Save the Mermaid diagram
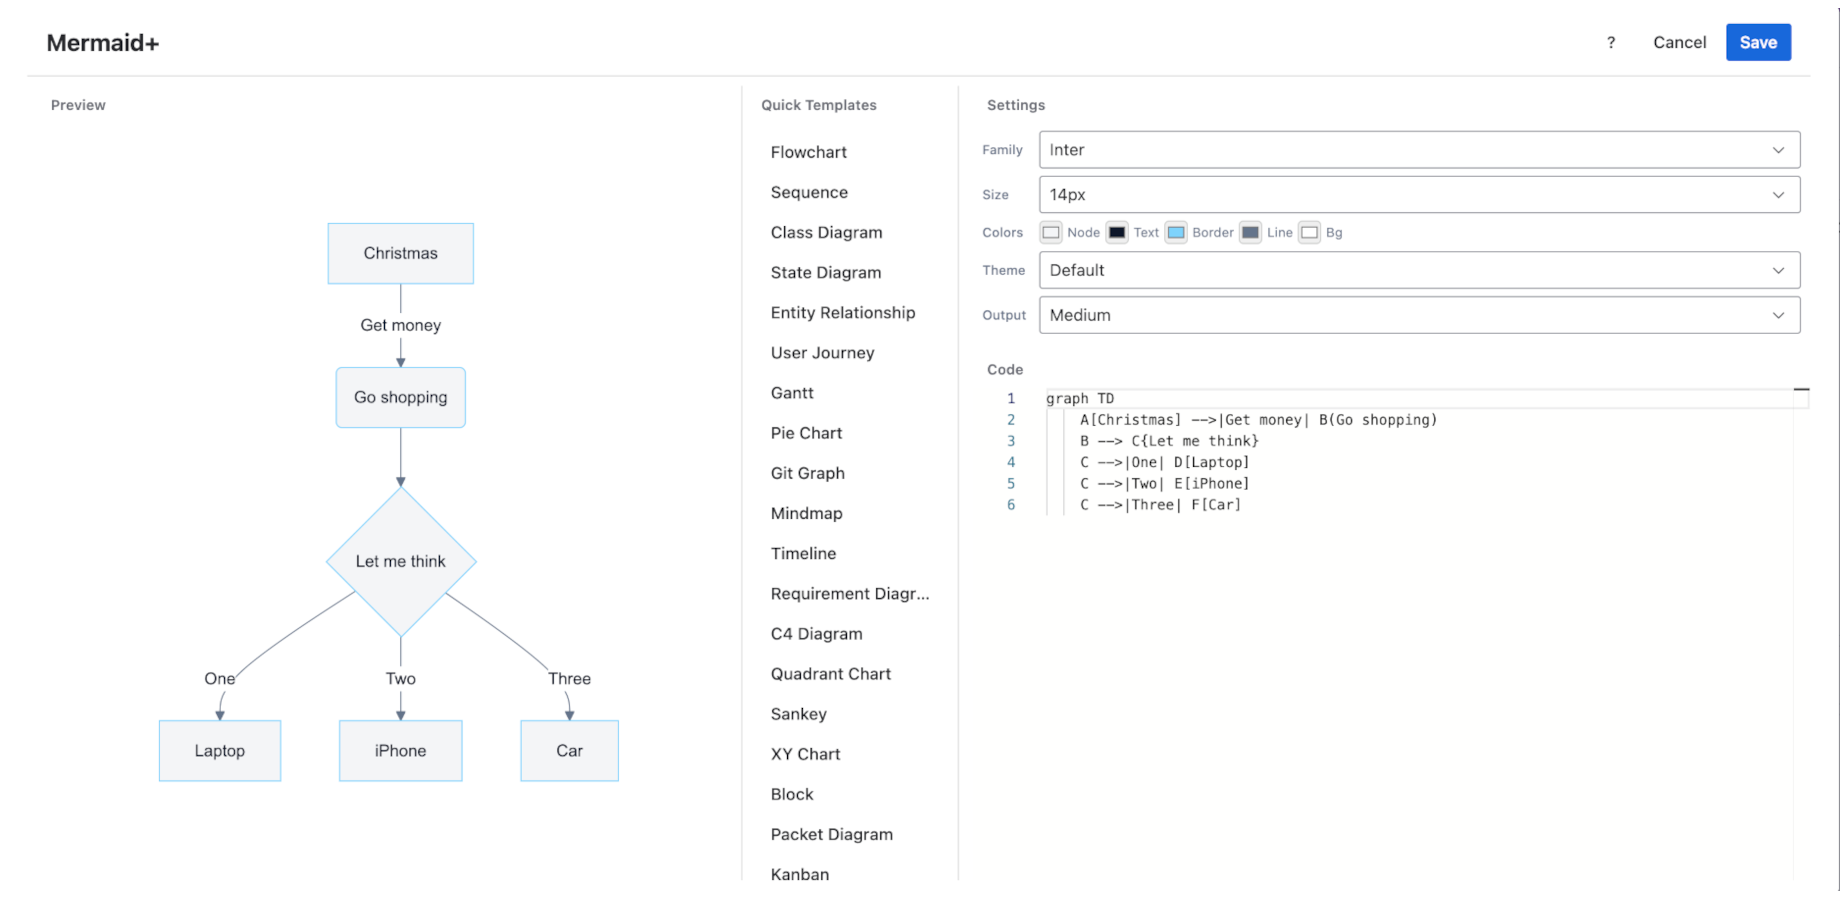The width and height of the screenshot is (1840, 900). (x=1758, y=42)
